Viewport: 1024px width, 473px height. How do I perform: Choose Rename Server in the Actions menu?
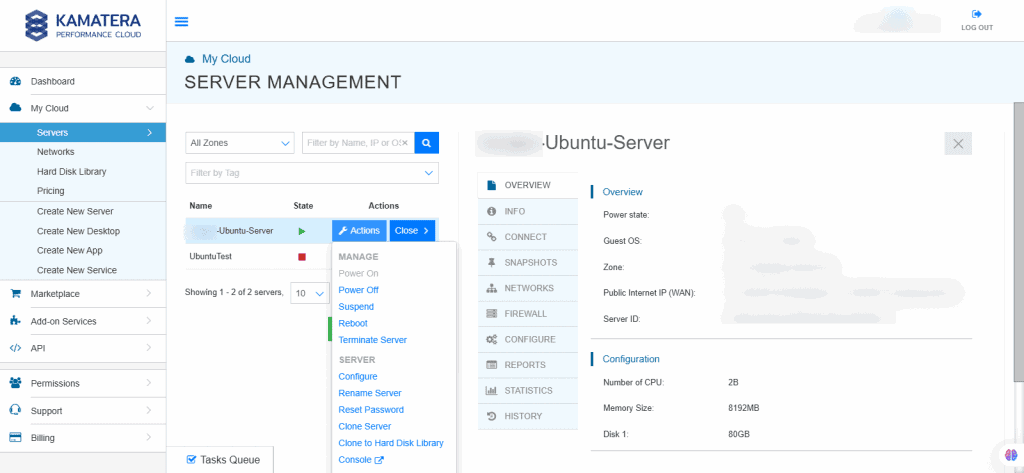[370, 393]
